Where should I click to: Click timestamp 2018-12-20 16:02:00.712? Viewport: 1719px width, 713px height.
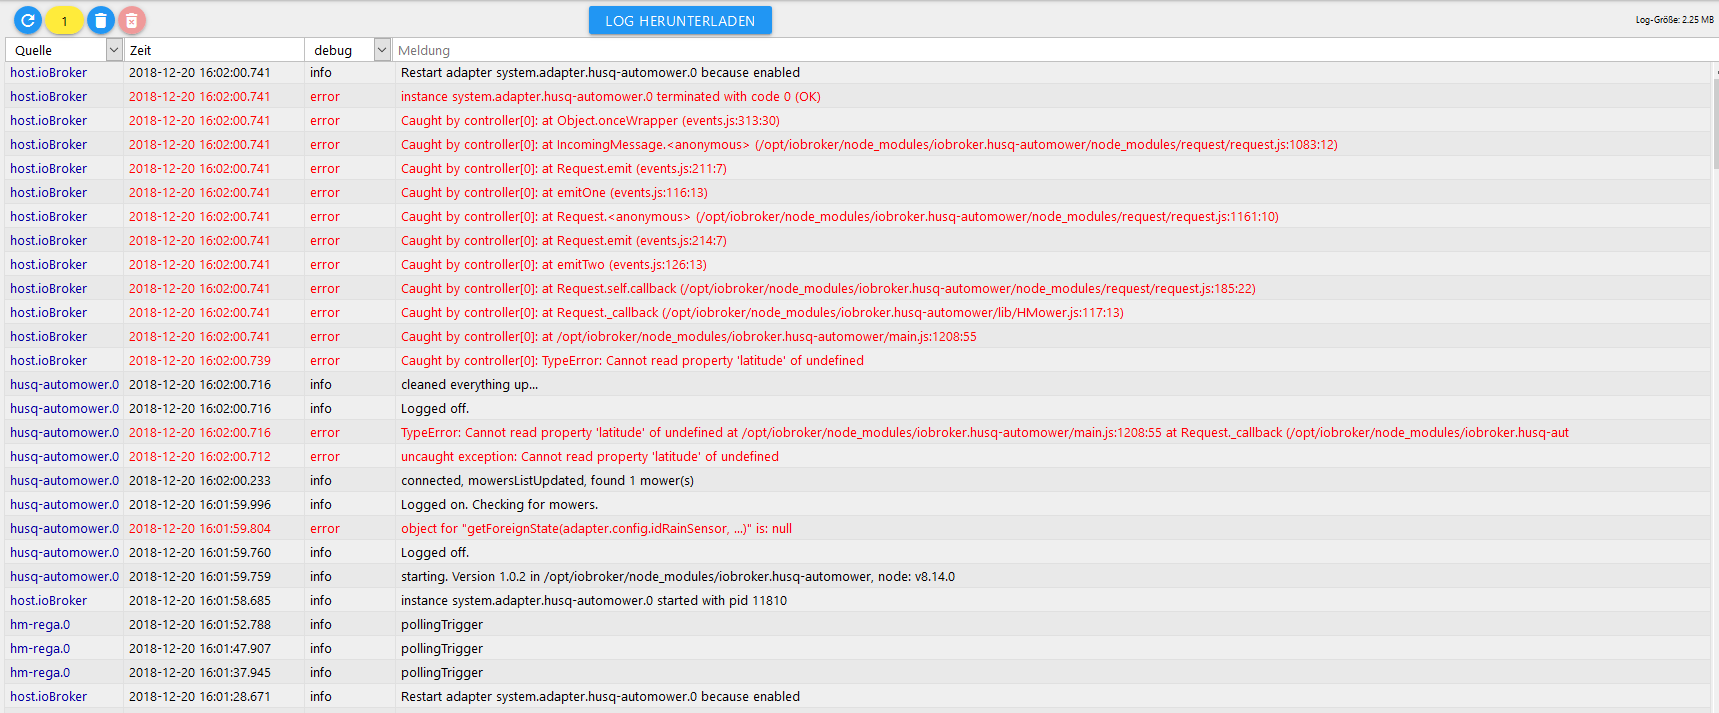pyautogui.click(x=200, y=457)
